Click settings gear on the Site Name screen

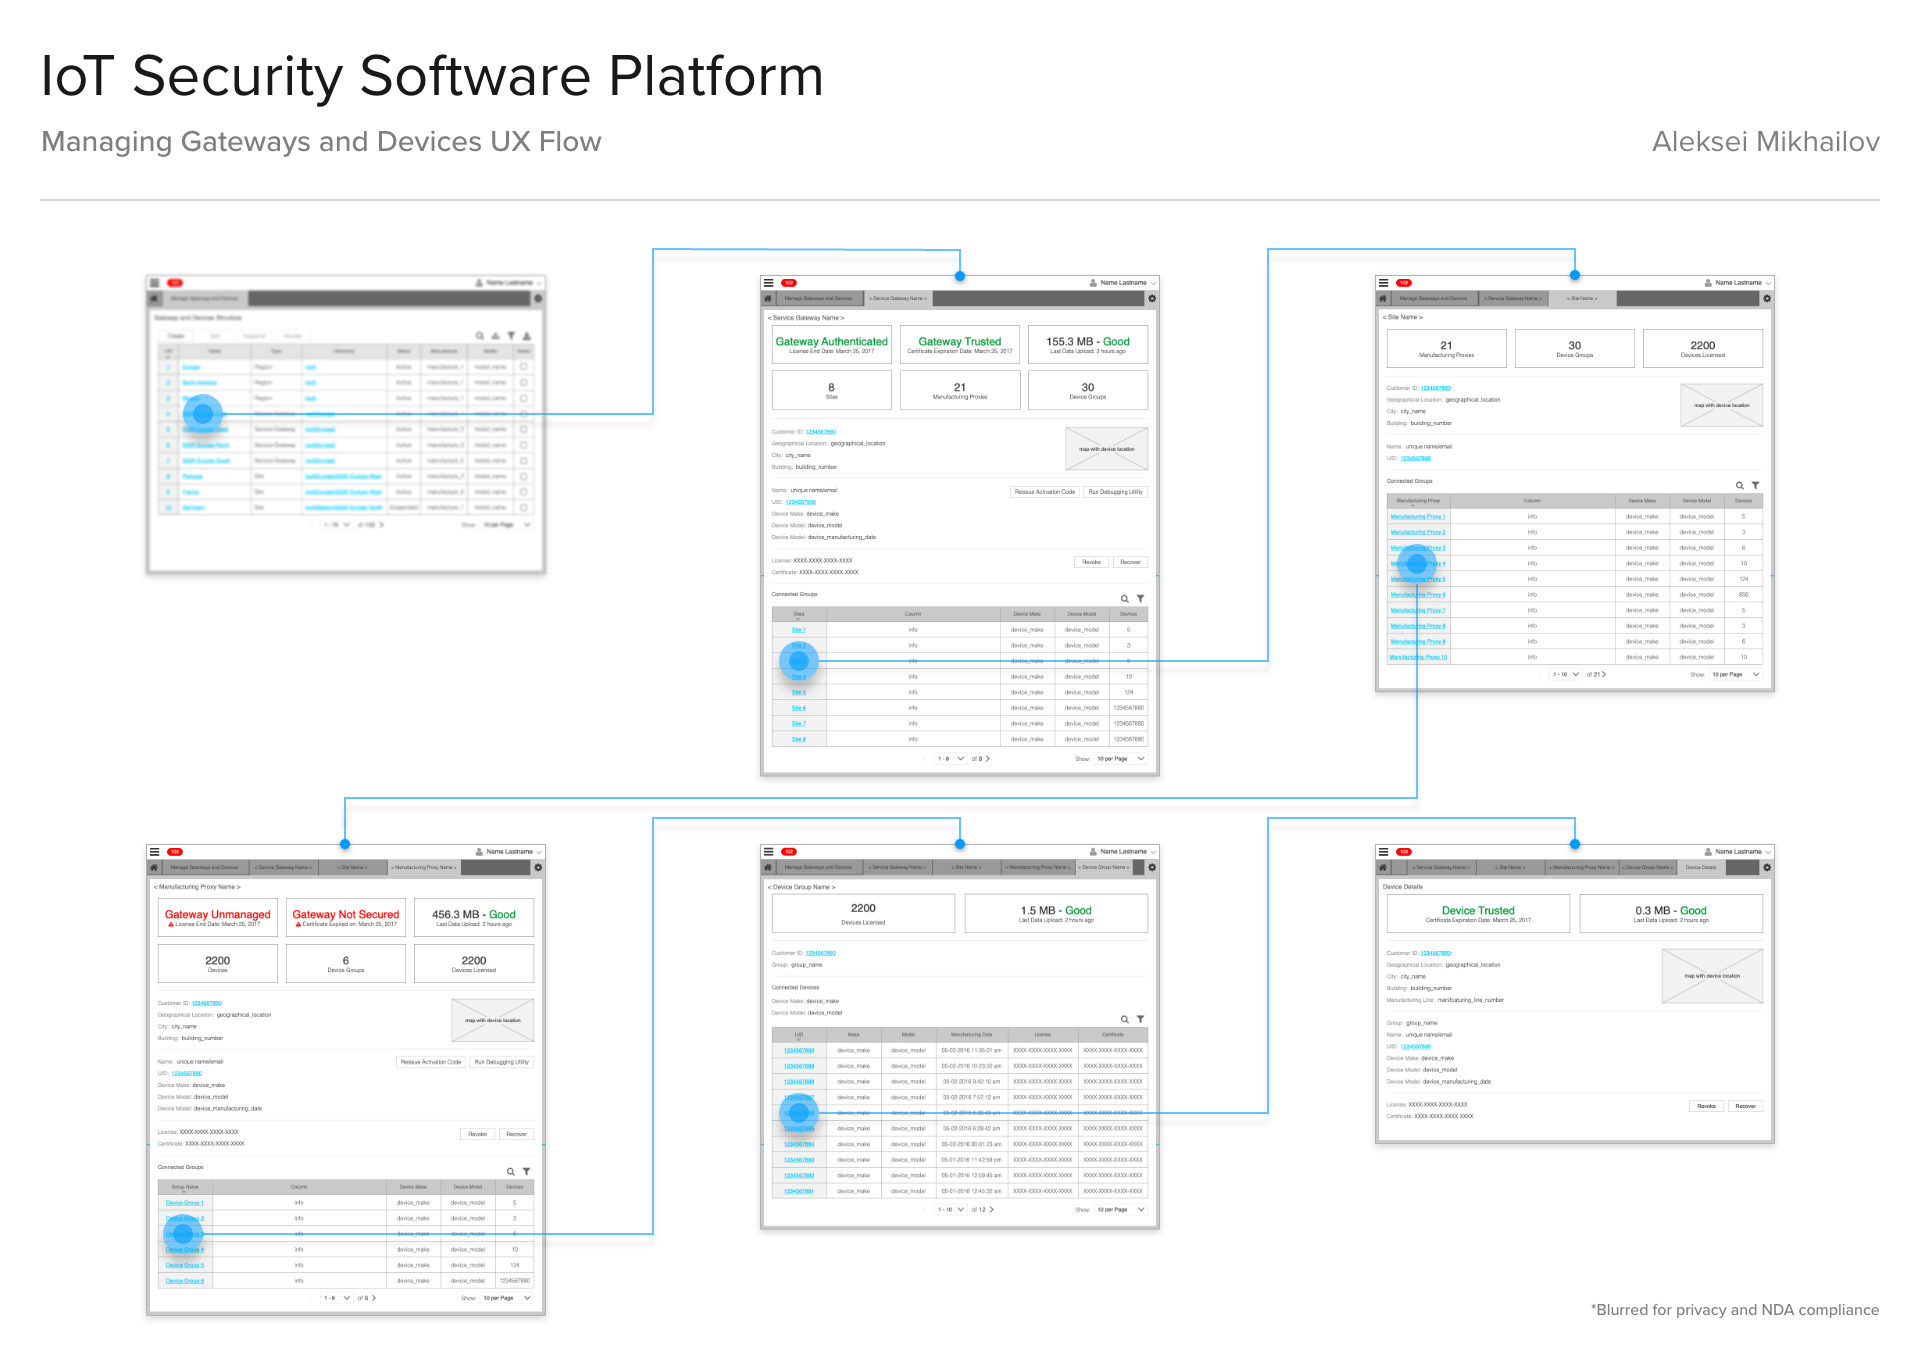1767,299
